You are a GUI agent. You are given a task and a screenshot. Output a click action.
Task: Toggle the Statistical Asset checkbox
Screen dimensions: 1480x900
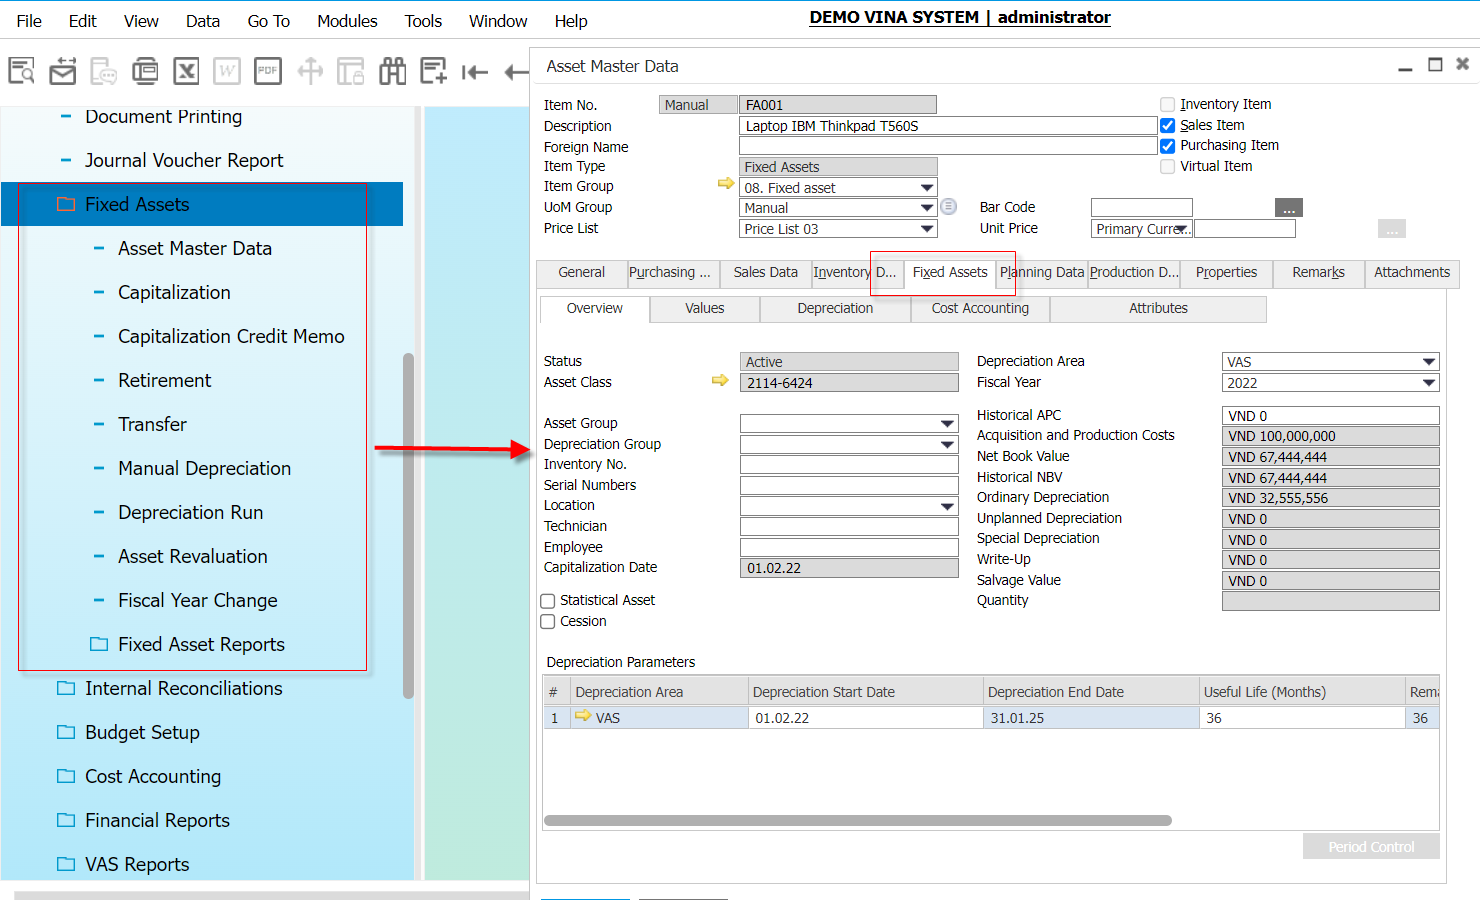548,601
